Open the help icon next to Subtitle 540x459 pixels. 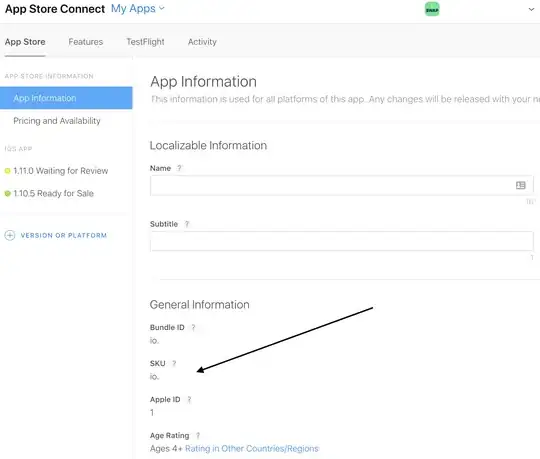(187, 224)
